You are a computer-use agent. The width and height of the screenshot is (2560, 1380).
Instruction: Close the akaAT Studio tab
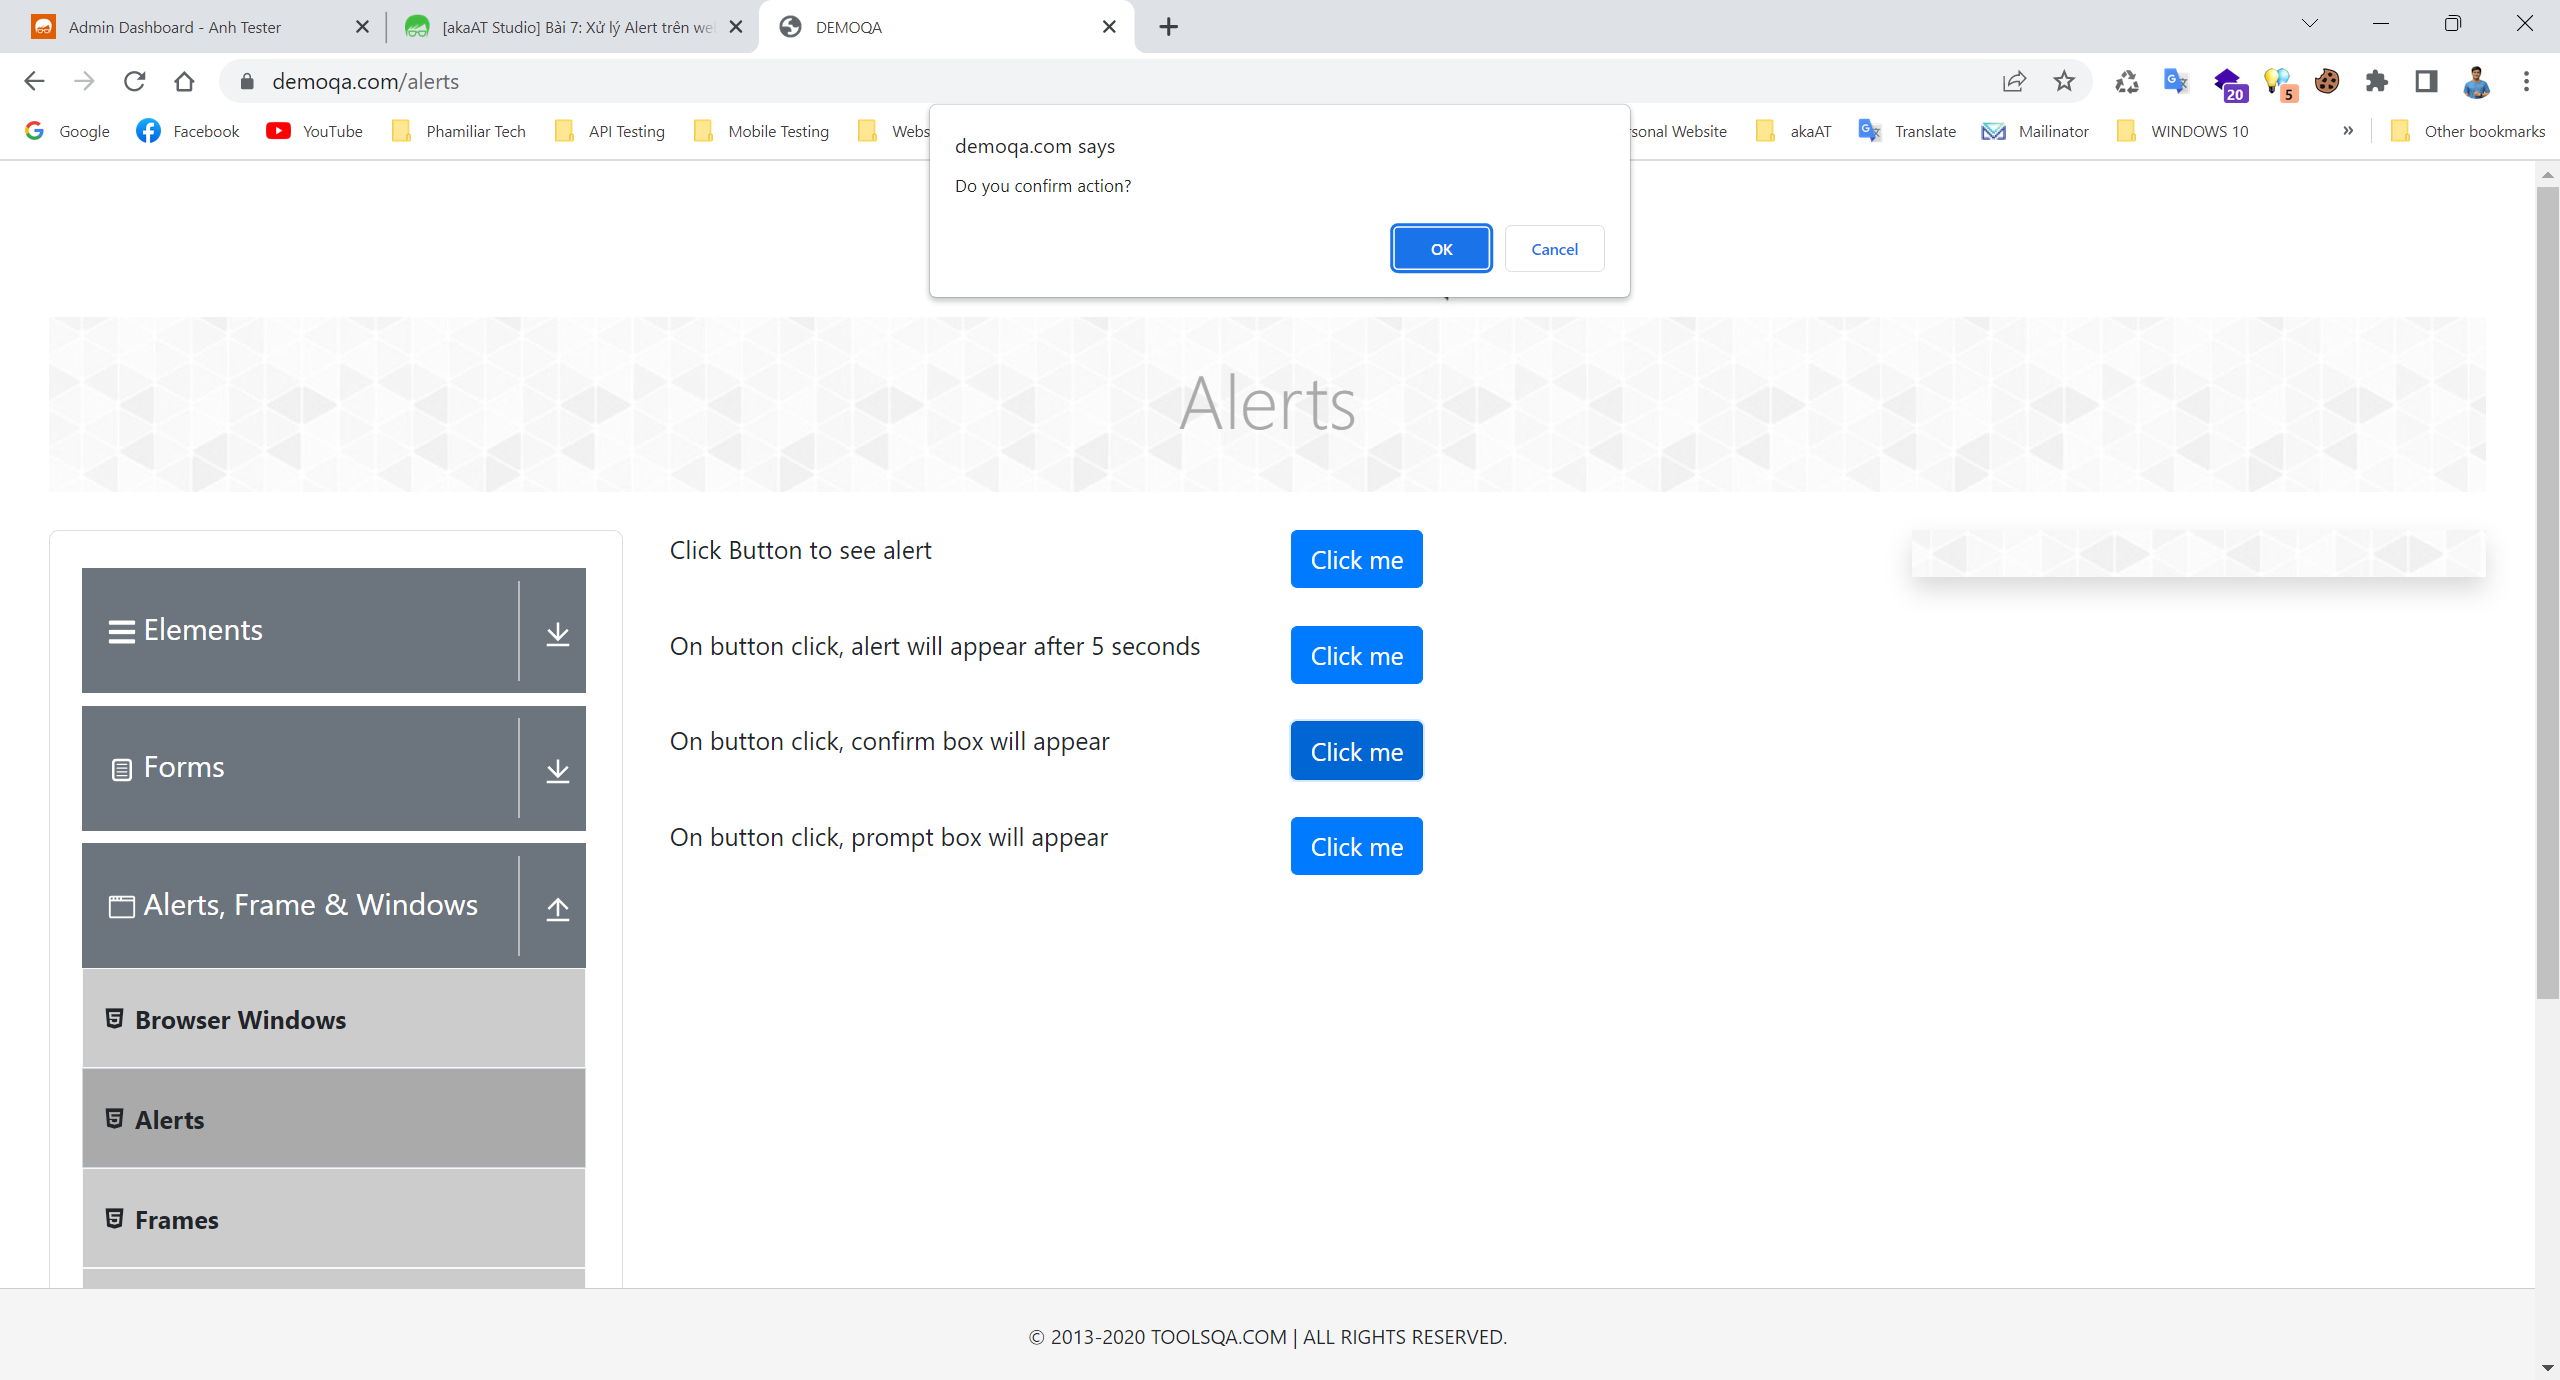(736, 27)
